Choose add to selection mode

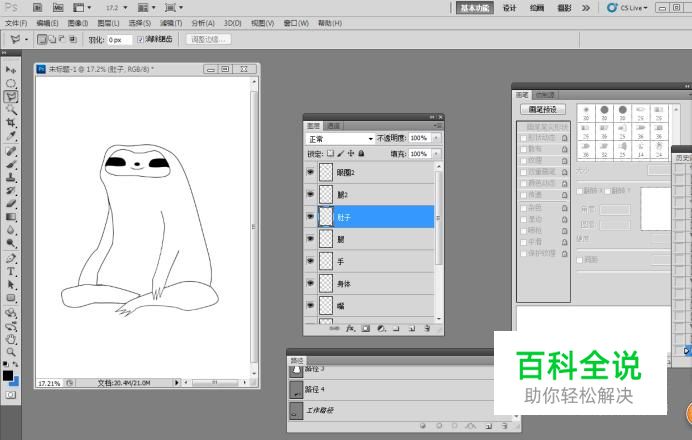point(52,40)
